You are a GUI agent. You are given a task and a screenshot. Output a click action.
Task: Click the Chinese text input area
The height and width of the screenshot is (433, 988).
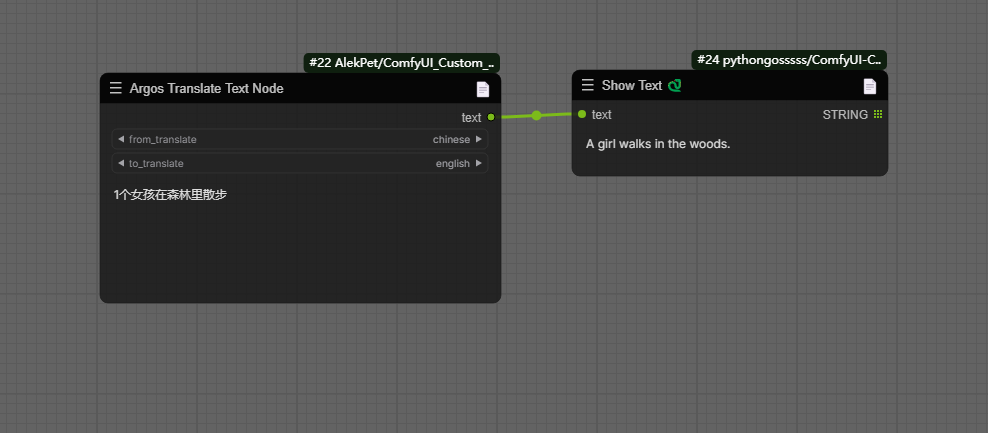coord(300,238)
